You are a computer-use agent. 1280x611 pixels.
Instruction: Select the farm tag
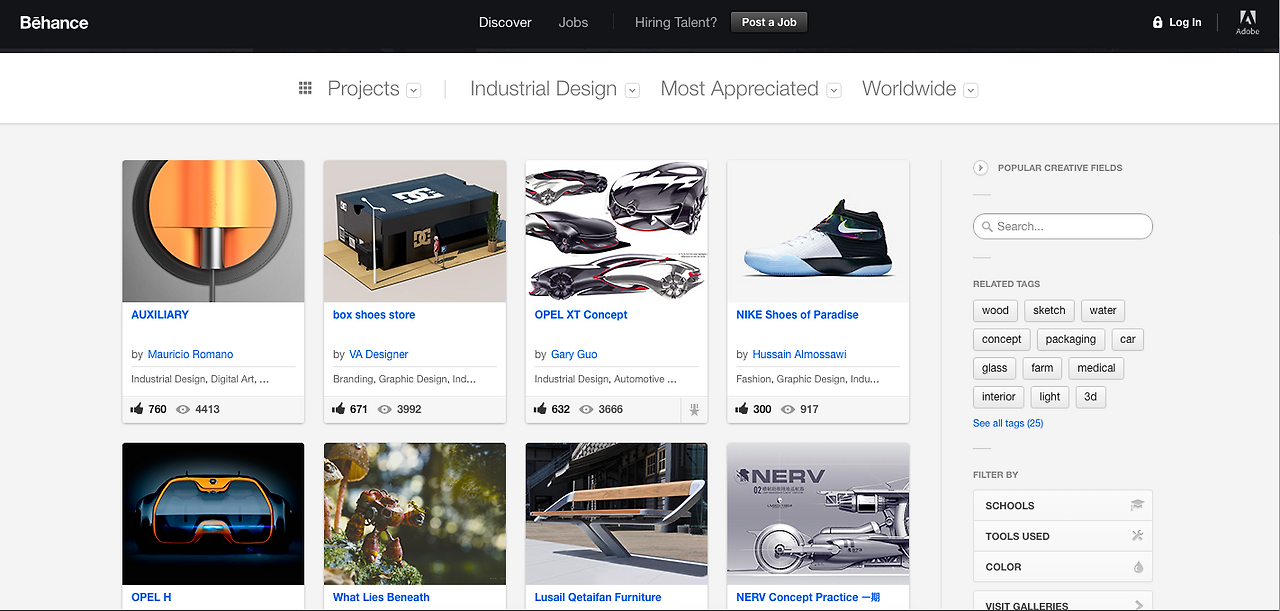click(1042, 368)
